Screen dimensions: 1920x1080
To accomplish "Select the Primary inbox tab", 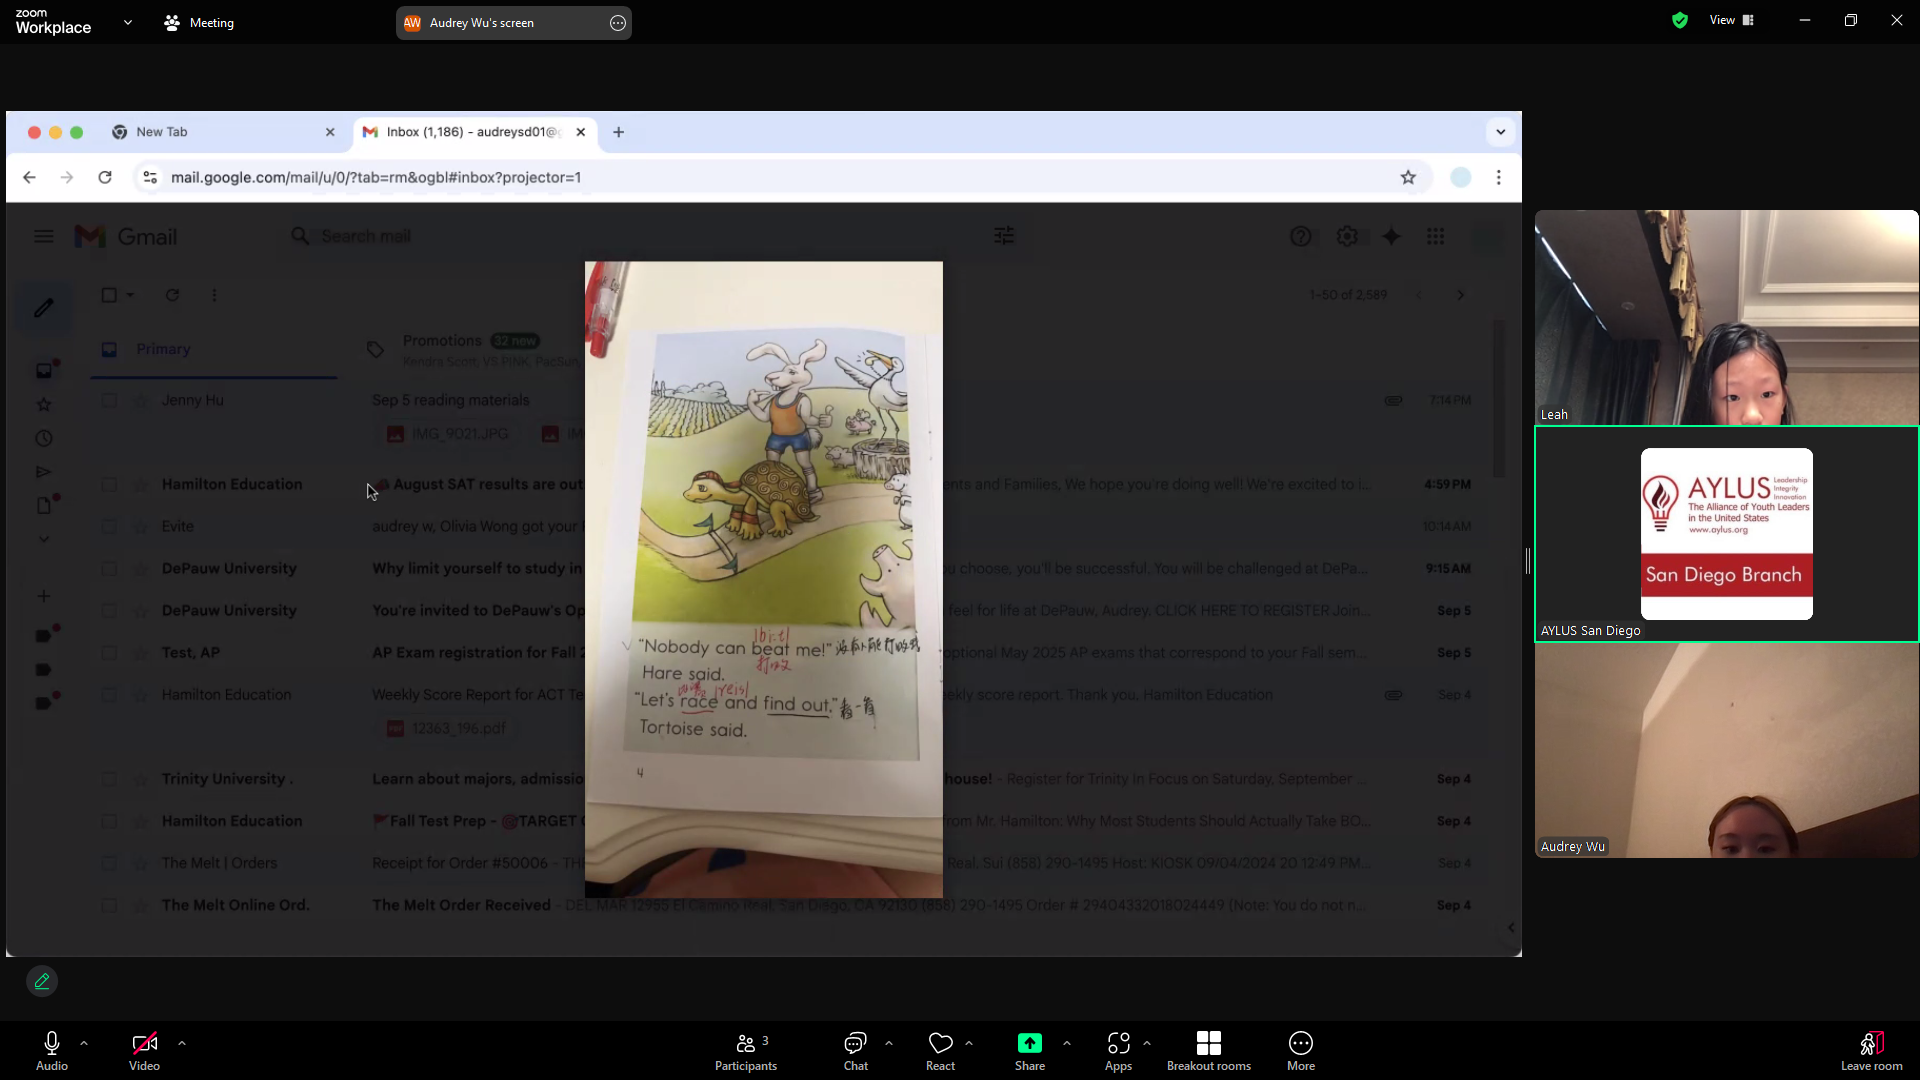I will (x=213, y=349).
